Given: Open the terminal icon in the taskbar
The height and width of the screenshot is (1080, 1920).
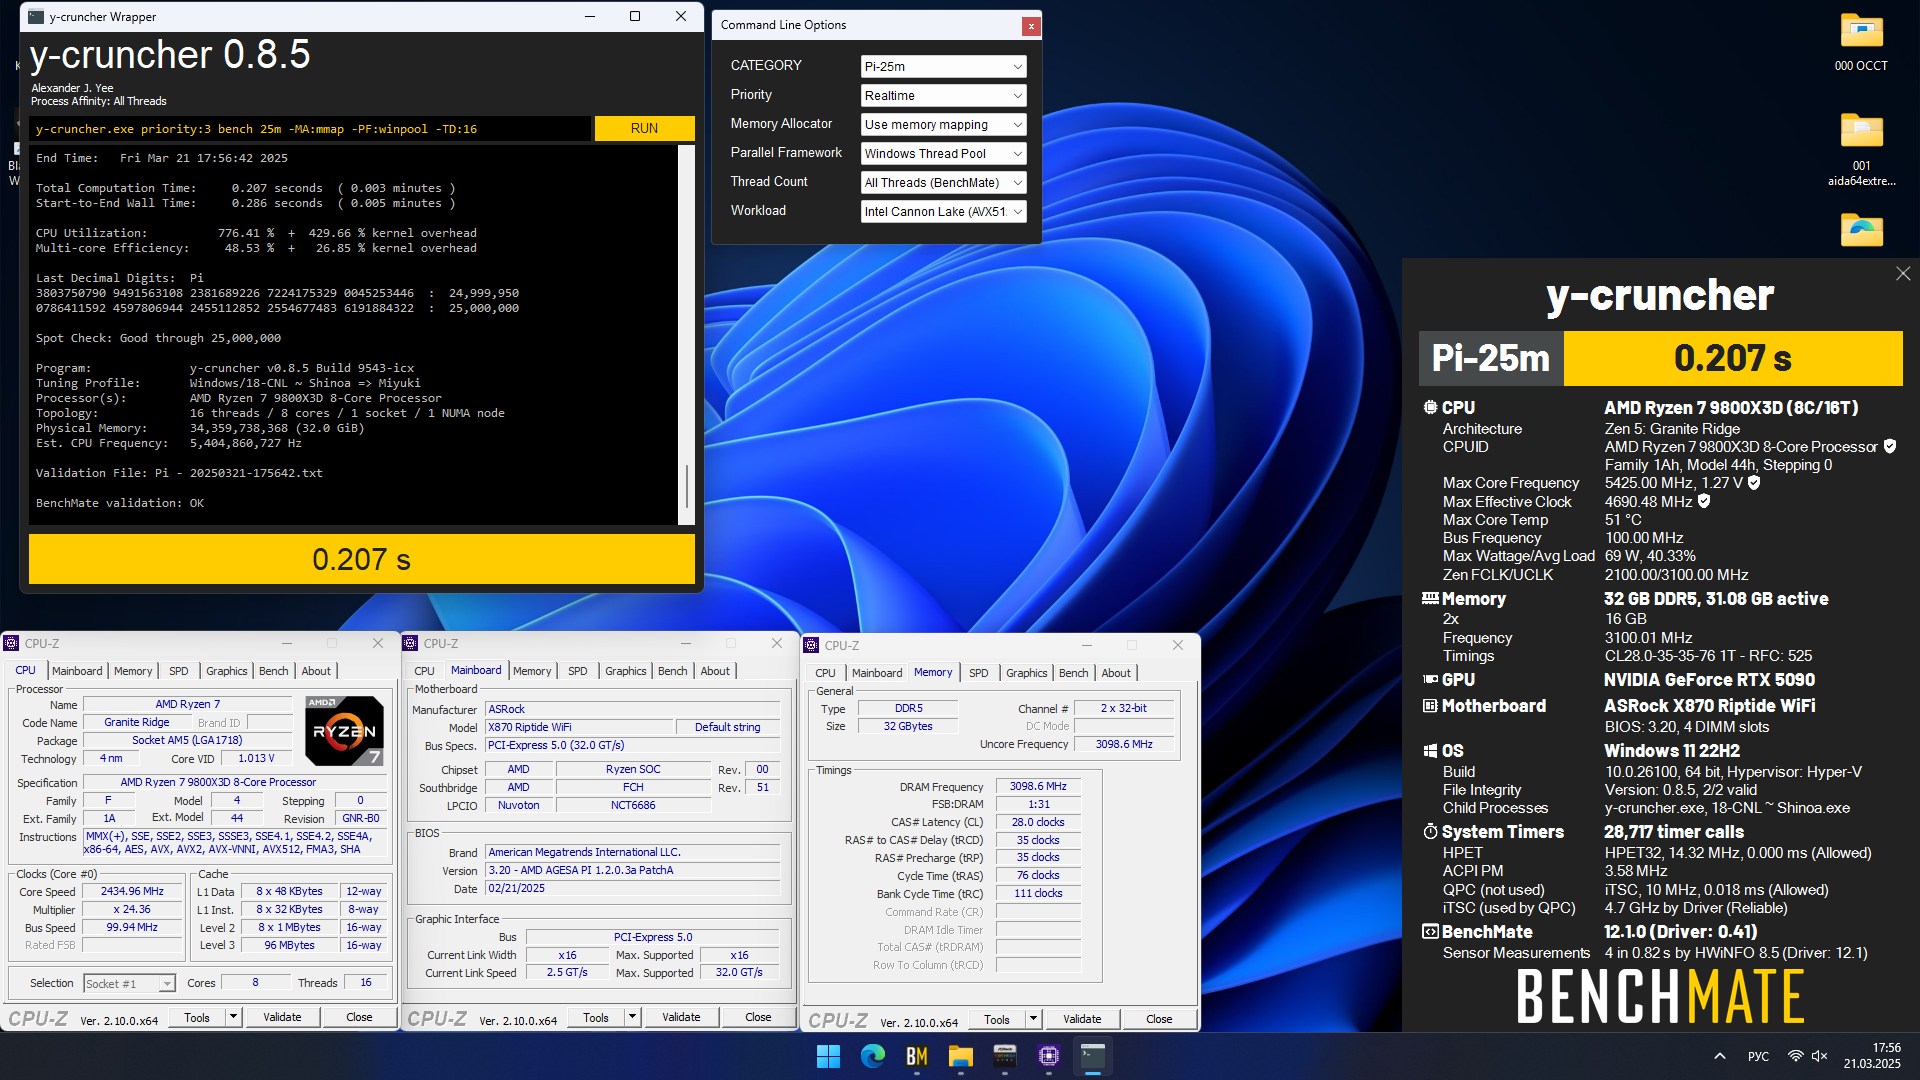Looking at the screenshot, I should pos(1093,1056).
